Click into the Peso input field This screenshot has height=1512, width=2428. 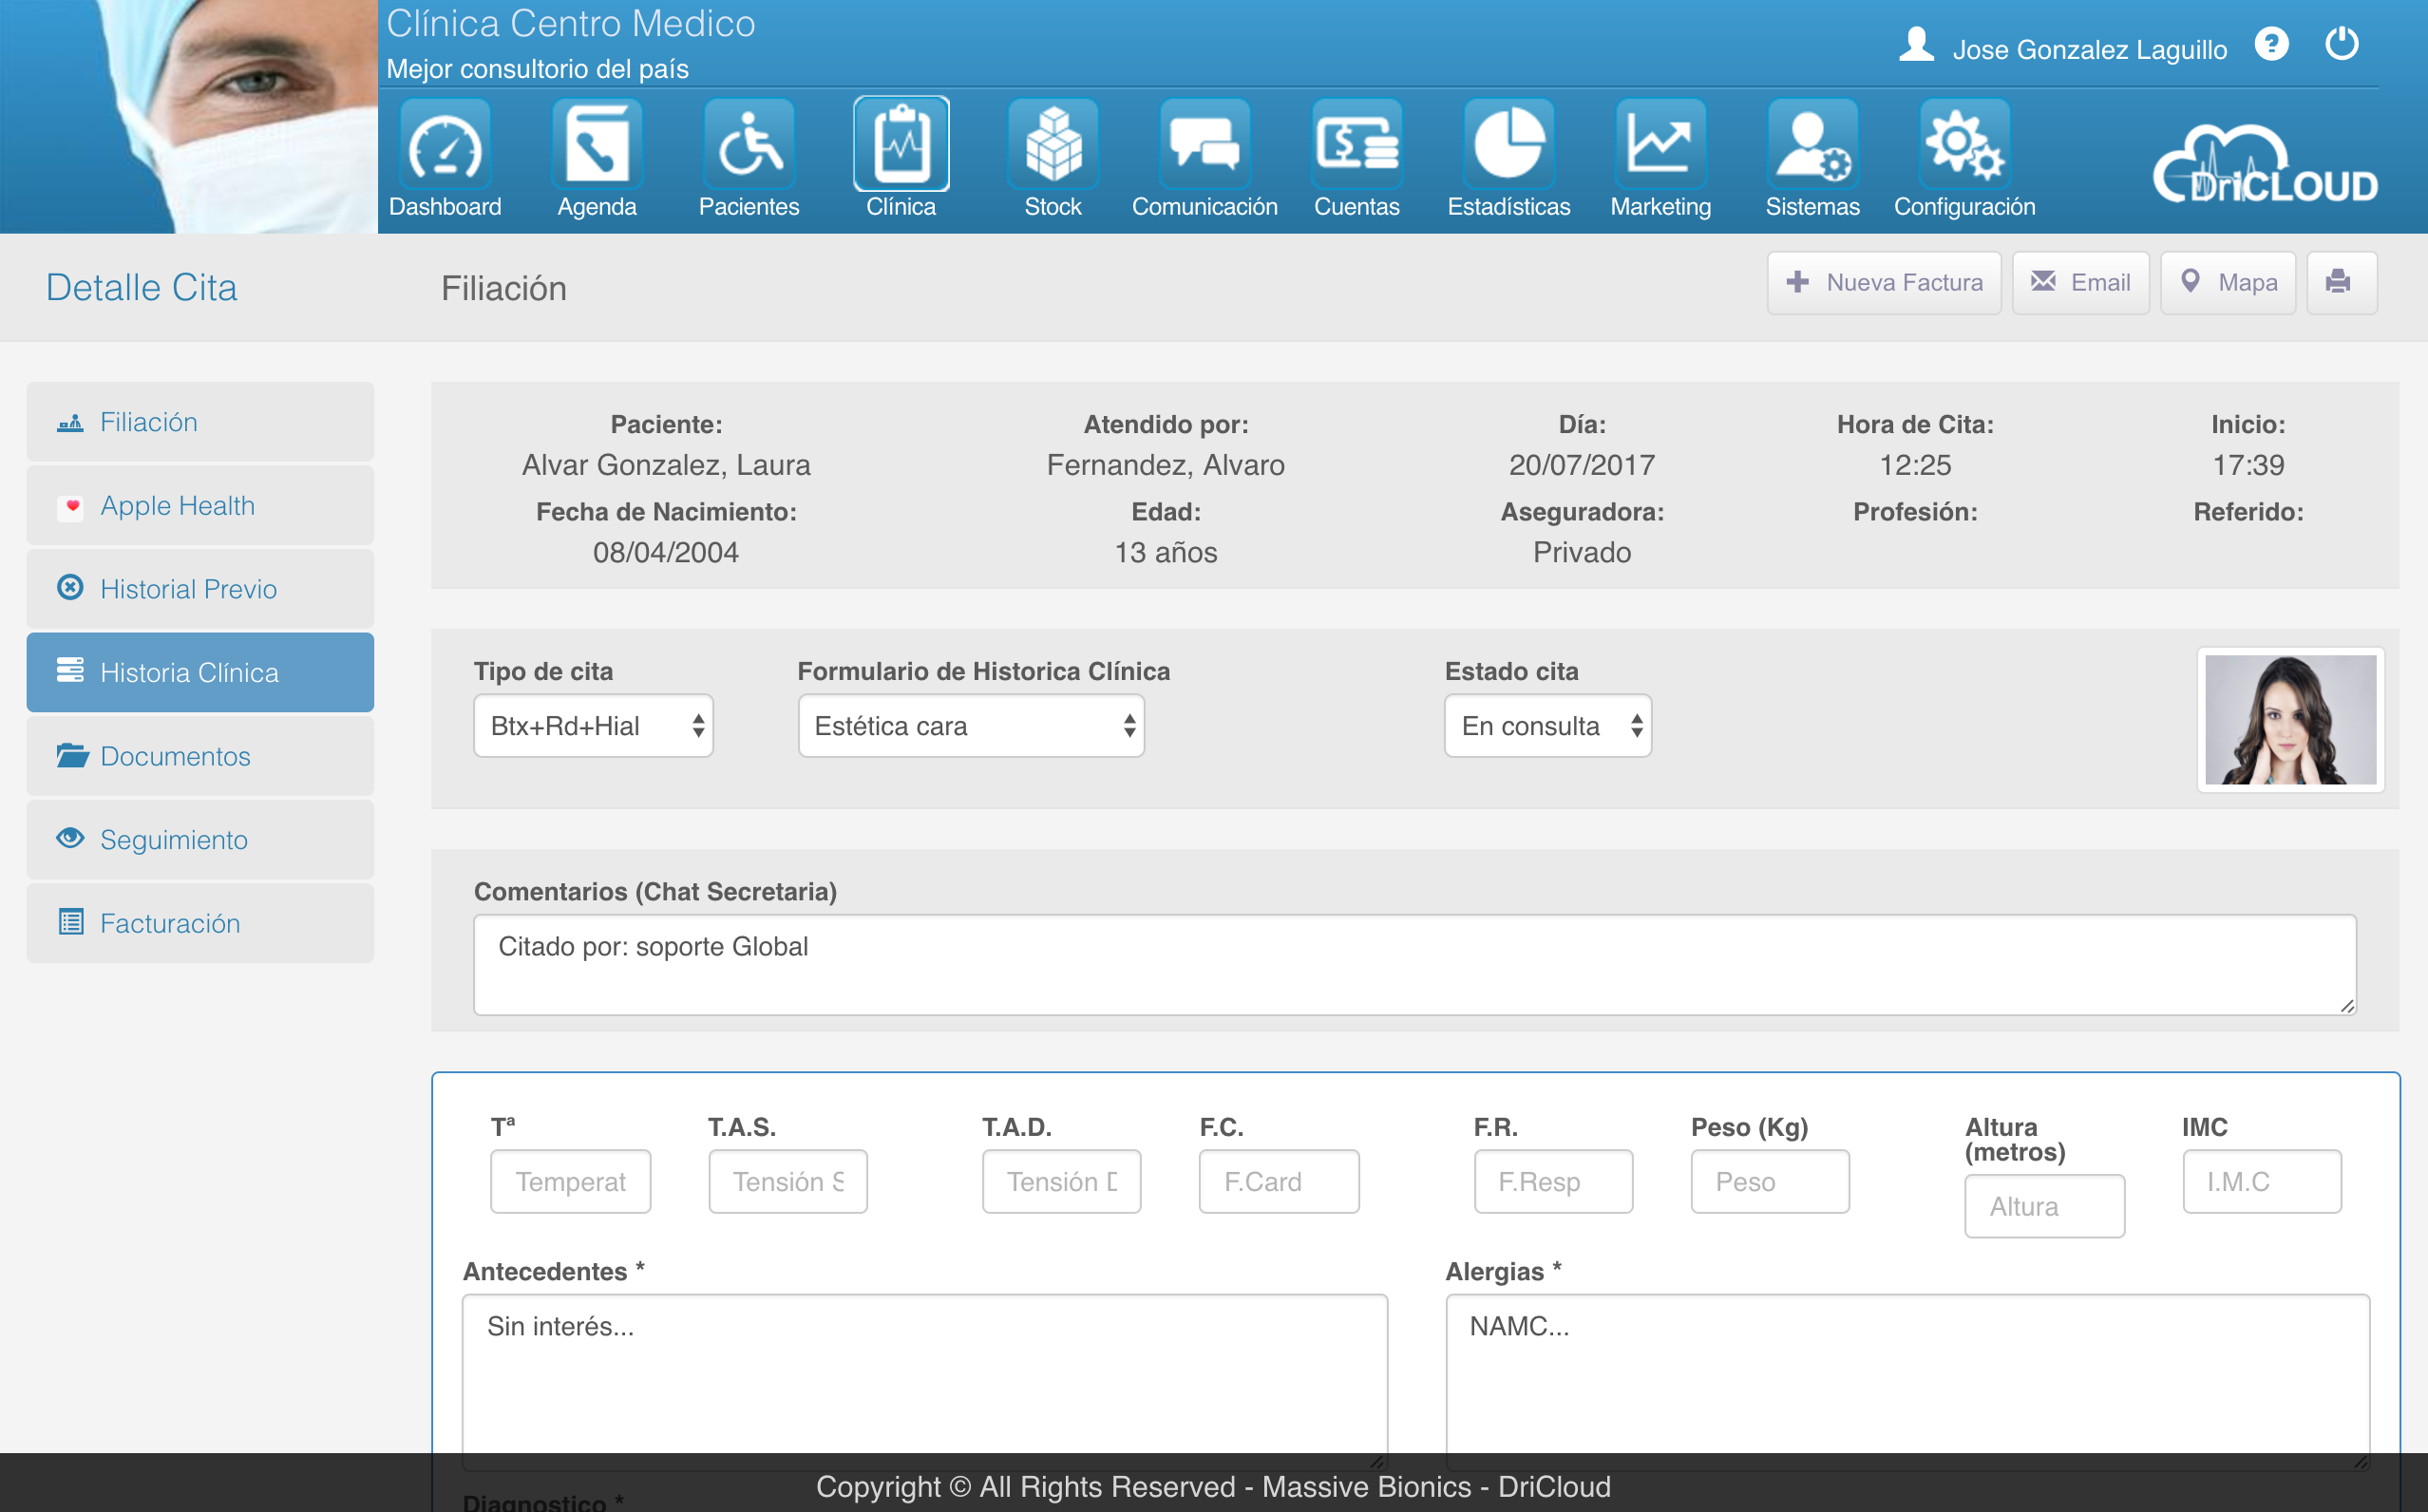[x=1769, y=1182]
